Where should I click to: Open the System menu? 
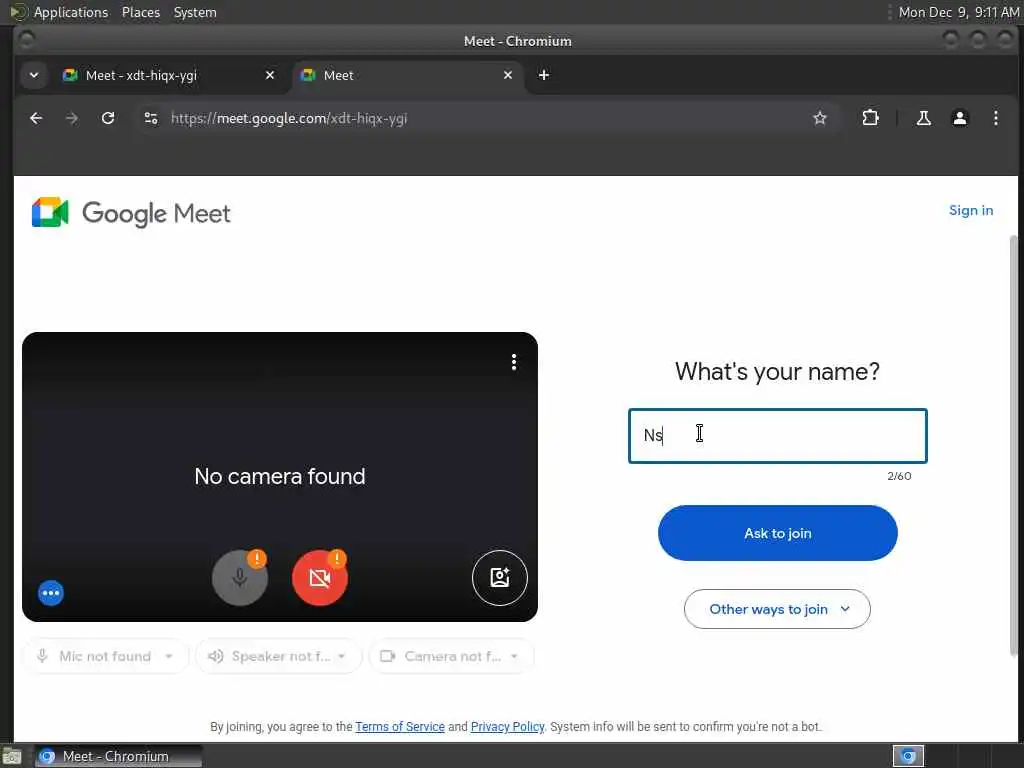coord(195,12)
